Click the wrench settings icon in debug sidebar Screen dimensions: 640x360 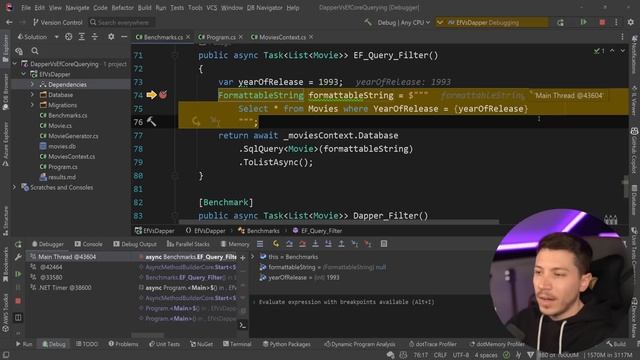(x=18, y=257)
